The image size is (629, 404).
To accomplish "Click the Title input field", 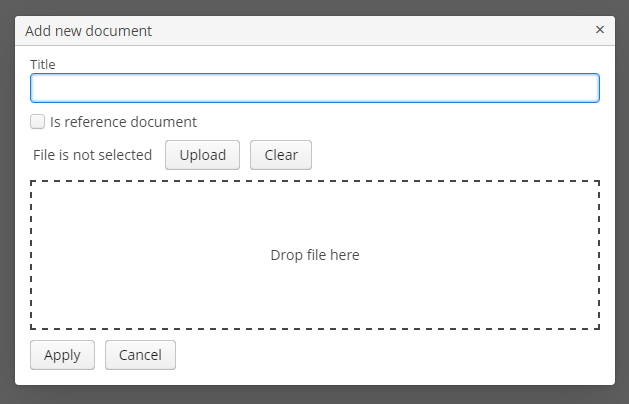I will pyautogui.click(x=315, y=88).
